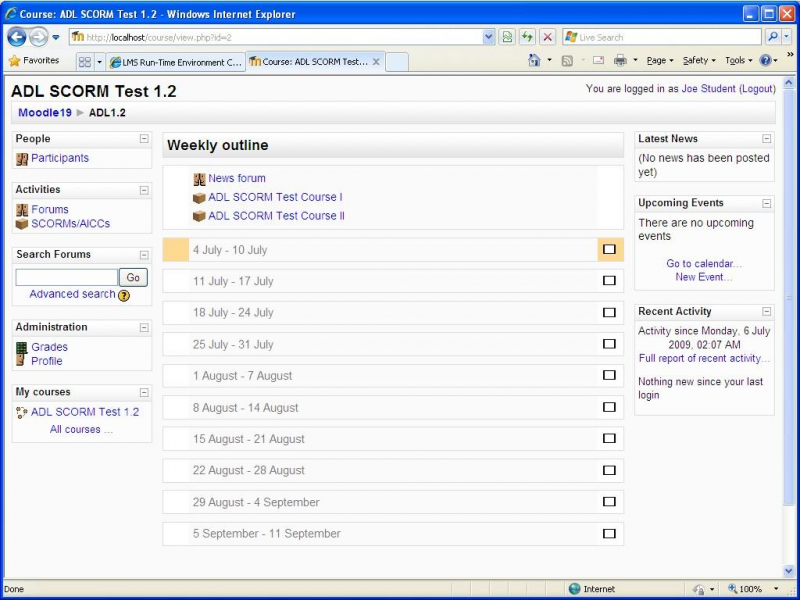Refresh the page with the green arrows icon

527,37
